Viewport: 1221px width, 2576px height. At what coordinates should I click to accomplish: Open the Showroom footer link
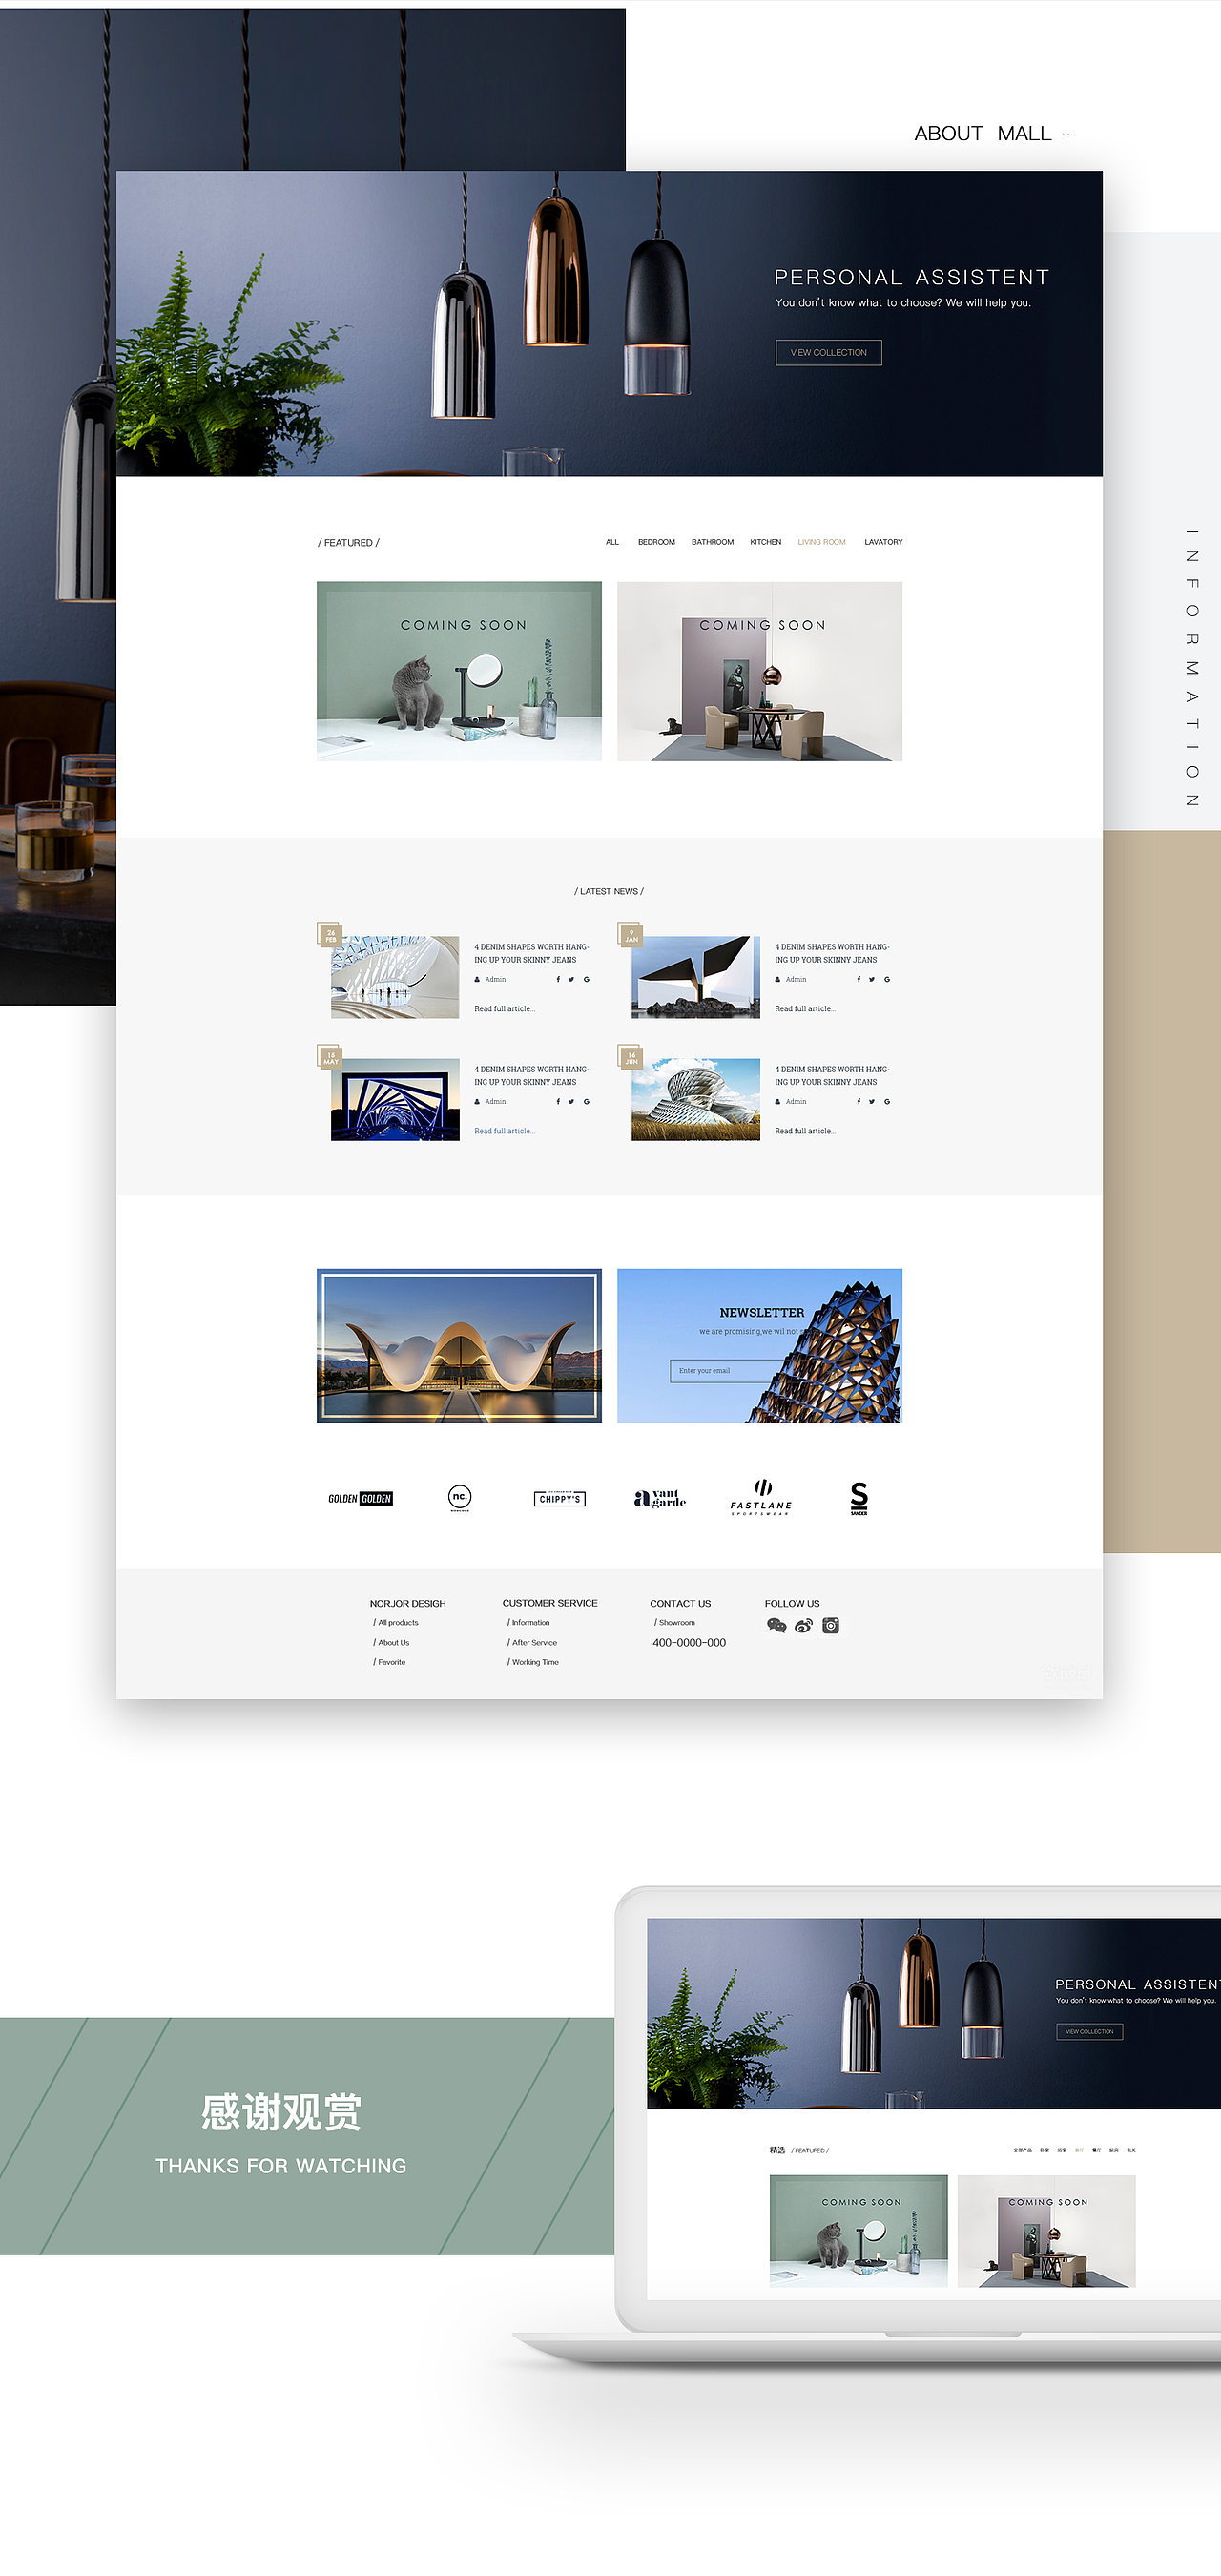pyautogui.click(x=674, y=1623)
